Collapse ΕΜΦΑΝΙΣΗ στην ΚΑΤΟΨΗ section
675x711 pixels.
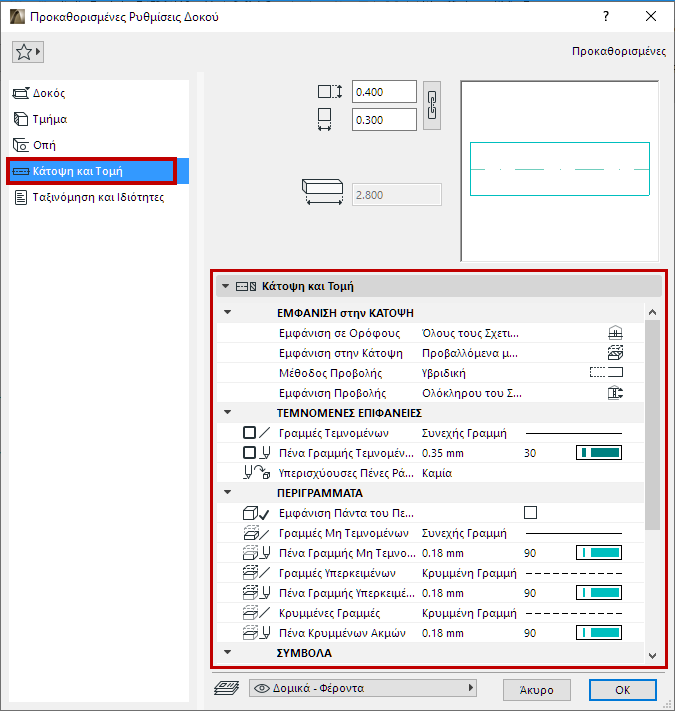pyautogui.click(x=228, y=312)
